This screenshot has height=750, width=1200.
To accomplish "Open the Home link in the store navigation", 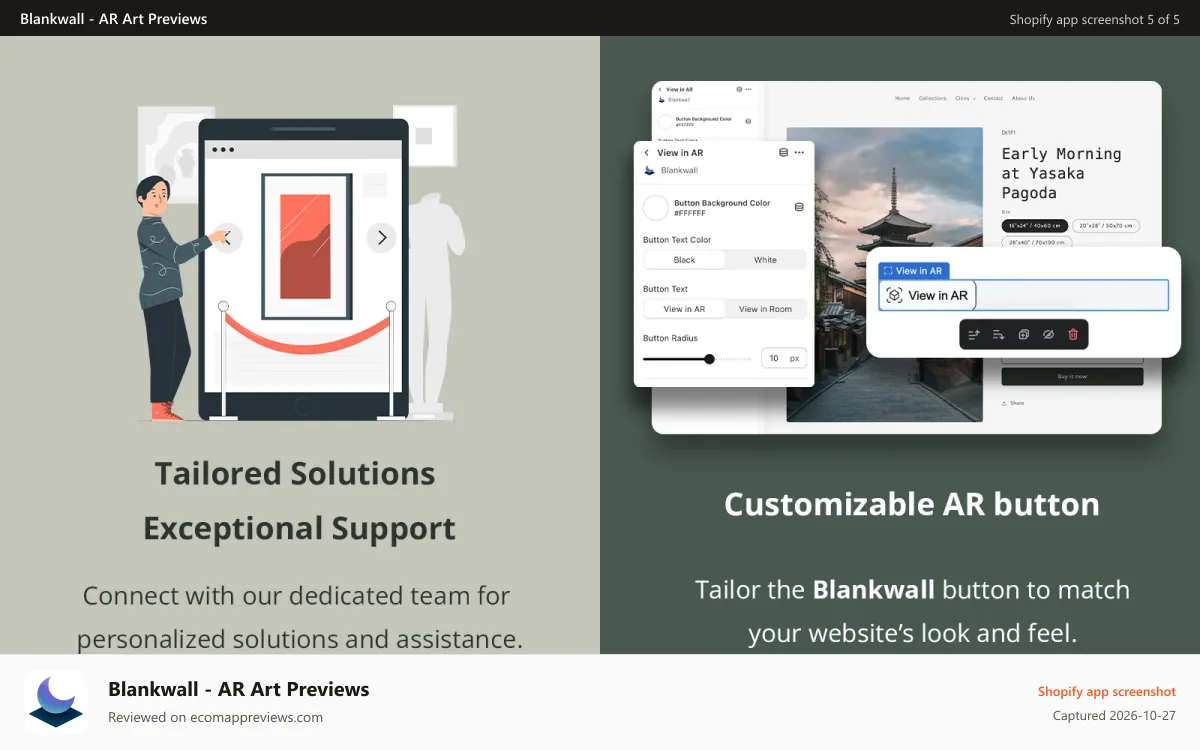I will coord(903,98).
